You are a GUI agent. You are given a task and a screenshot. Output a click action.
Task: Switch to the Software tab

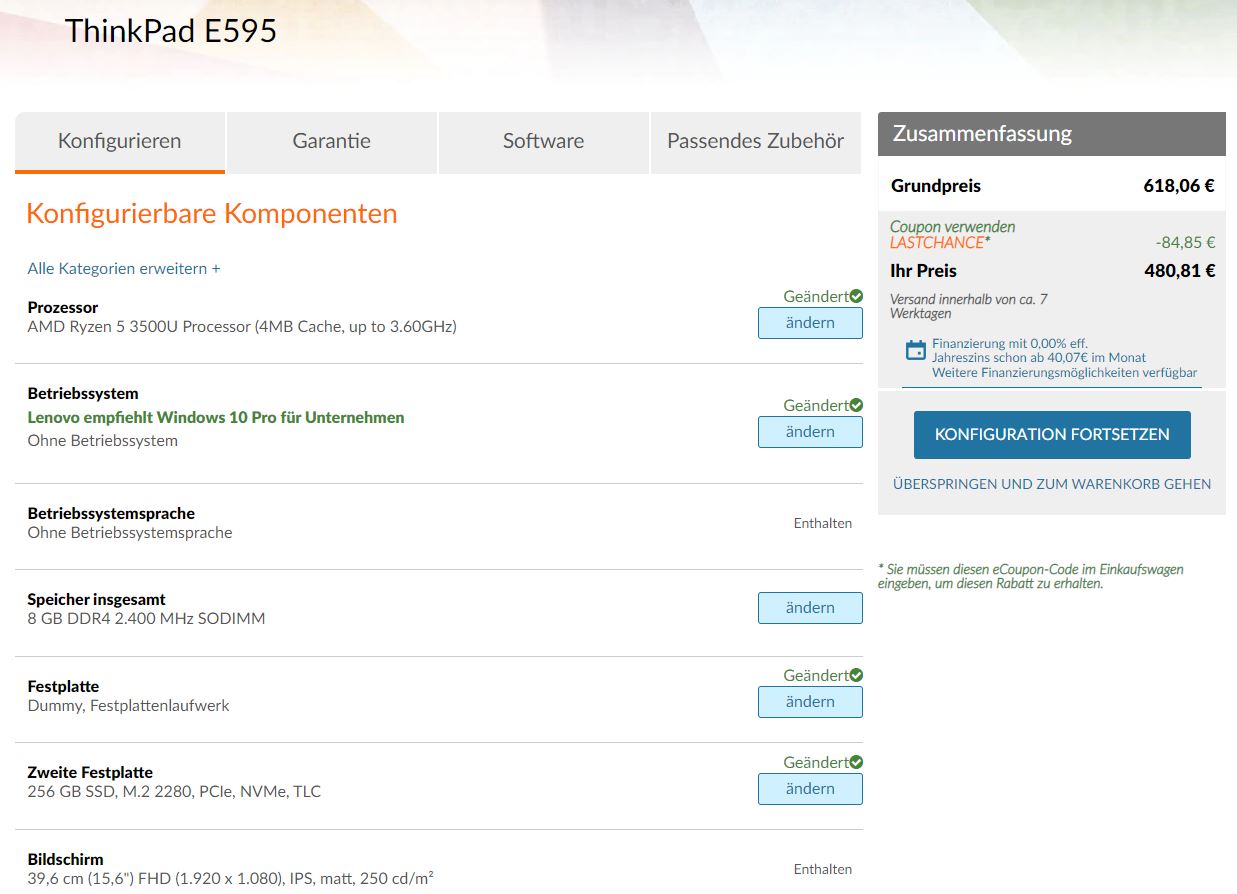point(543,142)
